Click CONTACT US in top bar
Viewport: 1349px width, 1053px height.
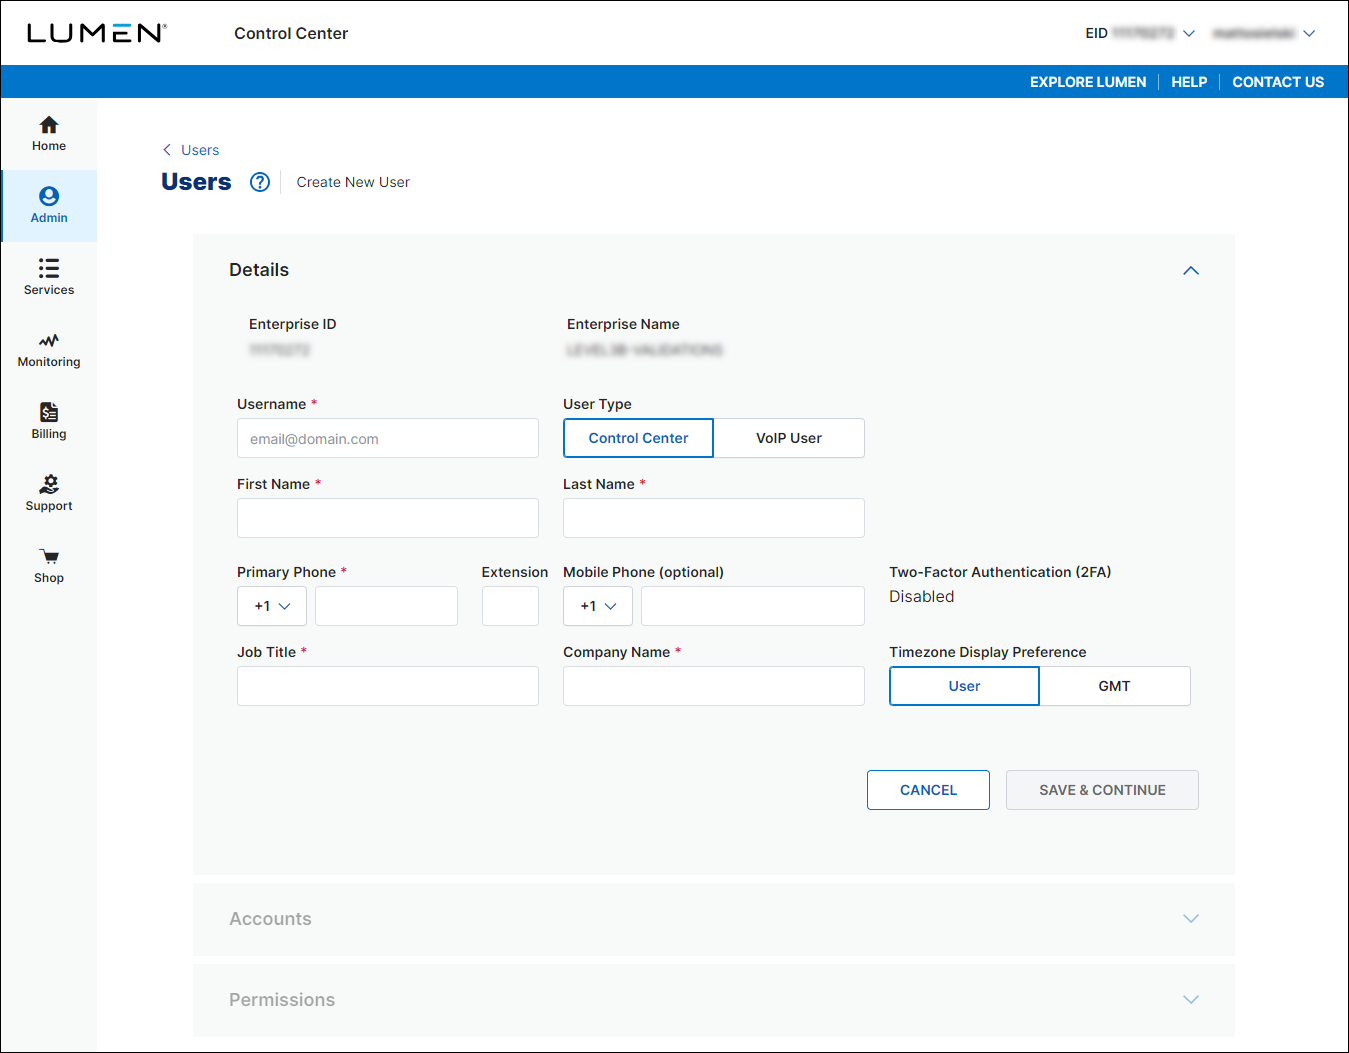[x=1278, y=82]
